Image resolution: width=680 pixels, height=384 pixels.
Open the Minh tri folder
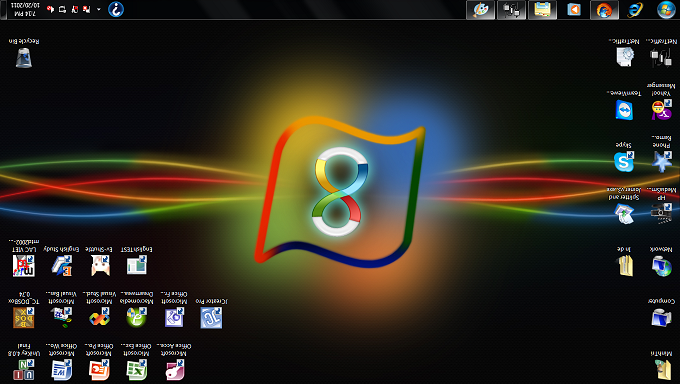coord(661,366)
